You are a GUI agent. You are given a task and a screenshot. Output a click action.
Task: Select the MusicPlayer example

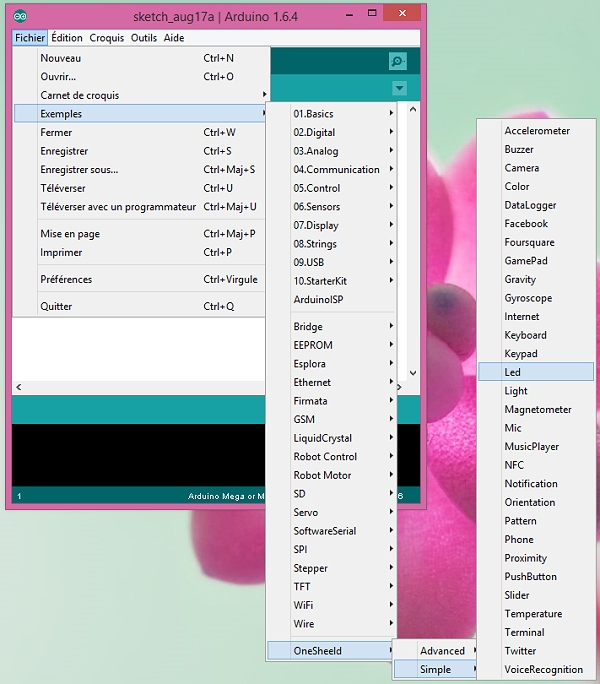tap(536, 447)
